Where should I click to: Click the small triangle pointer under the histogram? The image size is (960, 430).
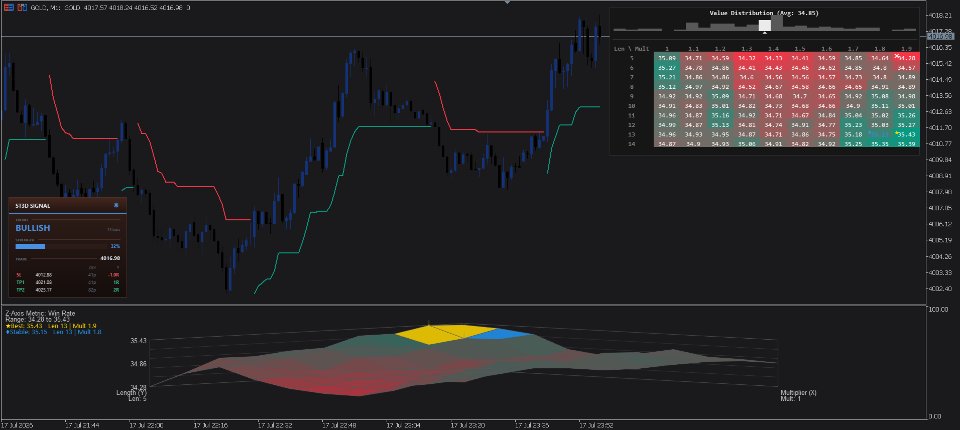(765, 33)
